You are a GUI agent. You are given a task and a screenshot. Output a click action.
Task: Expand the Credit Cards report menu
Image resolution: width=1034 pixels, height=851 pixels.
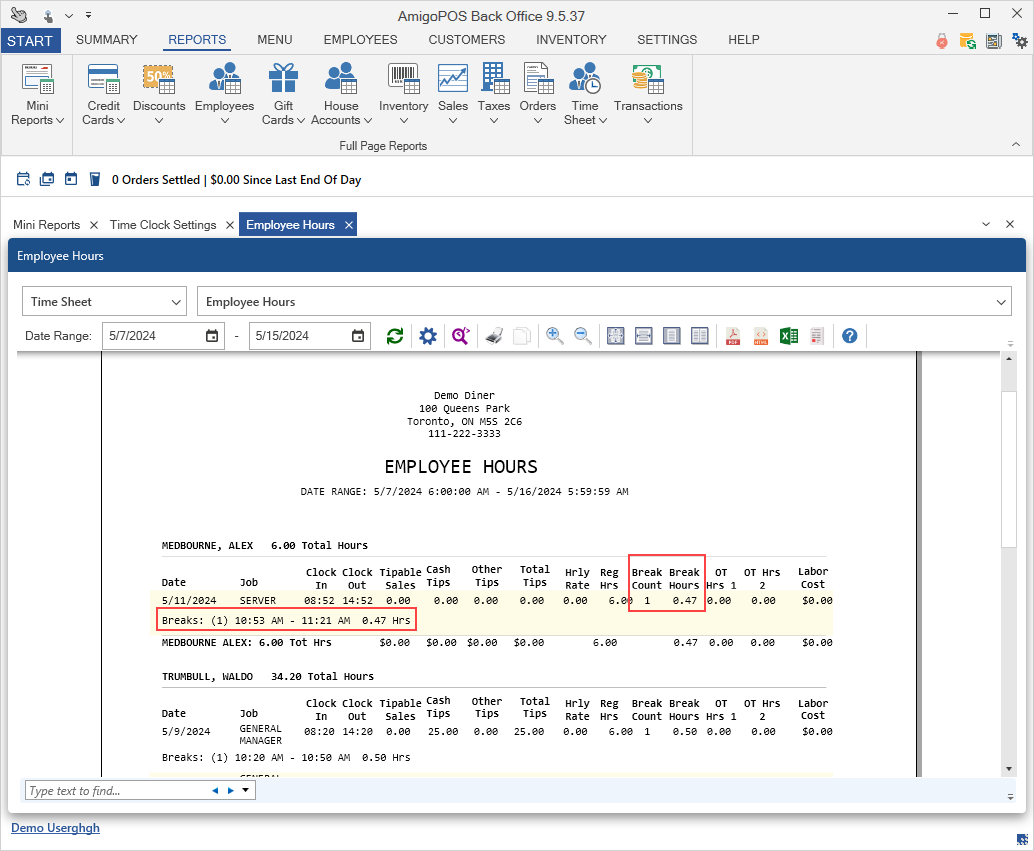(x=103, y=96)
